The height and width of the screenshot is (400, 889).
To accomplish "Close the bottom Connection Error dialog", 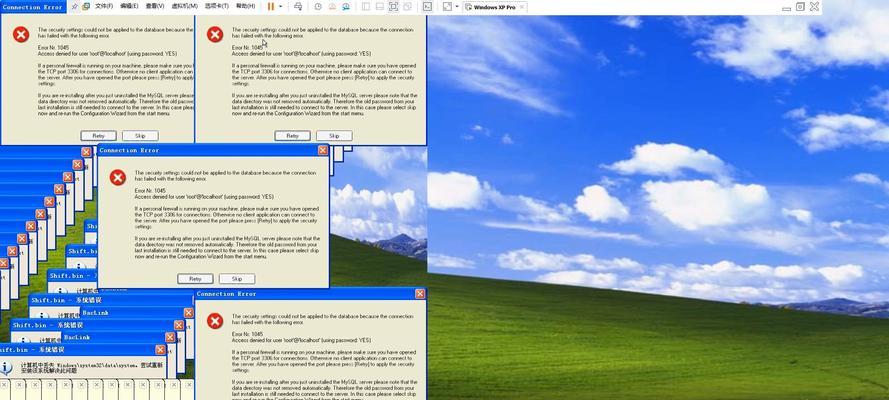I will click(x=420, y=293).
